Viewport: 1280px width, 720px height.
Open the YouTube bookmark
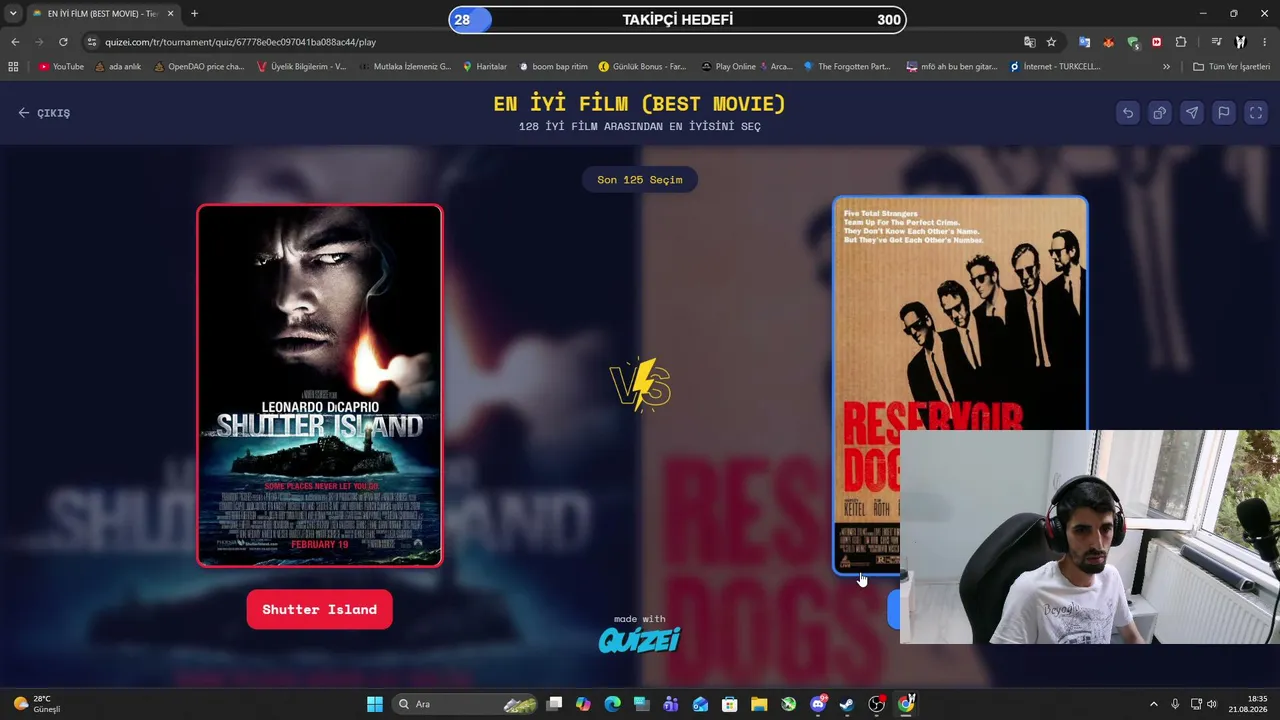coord(61,67)
